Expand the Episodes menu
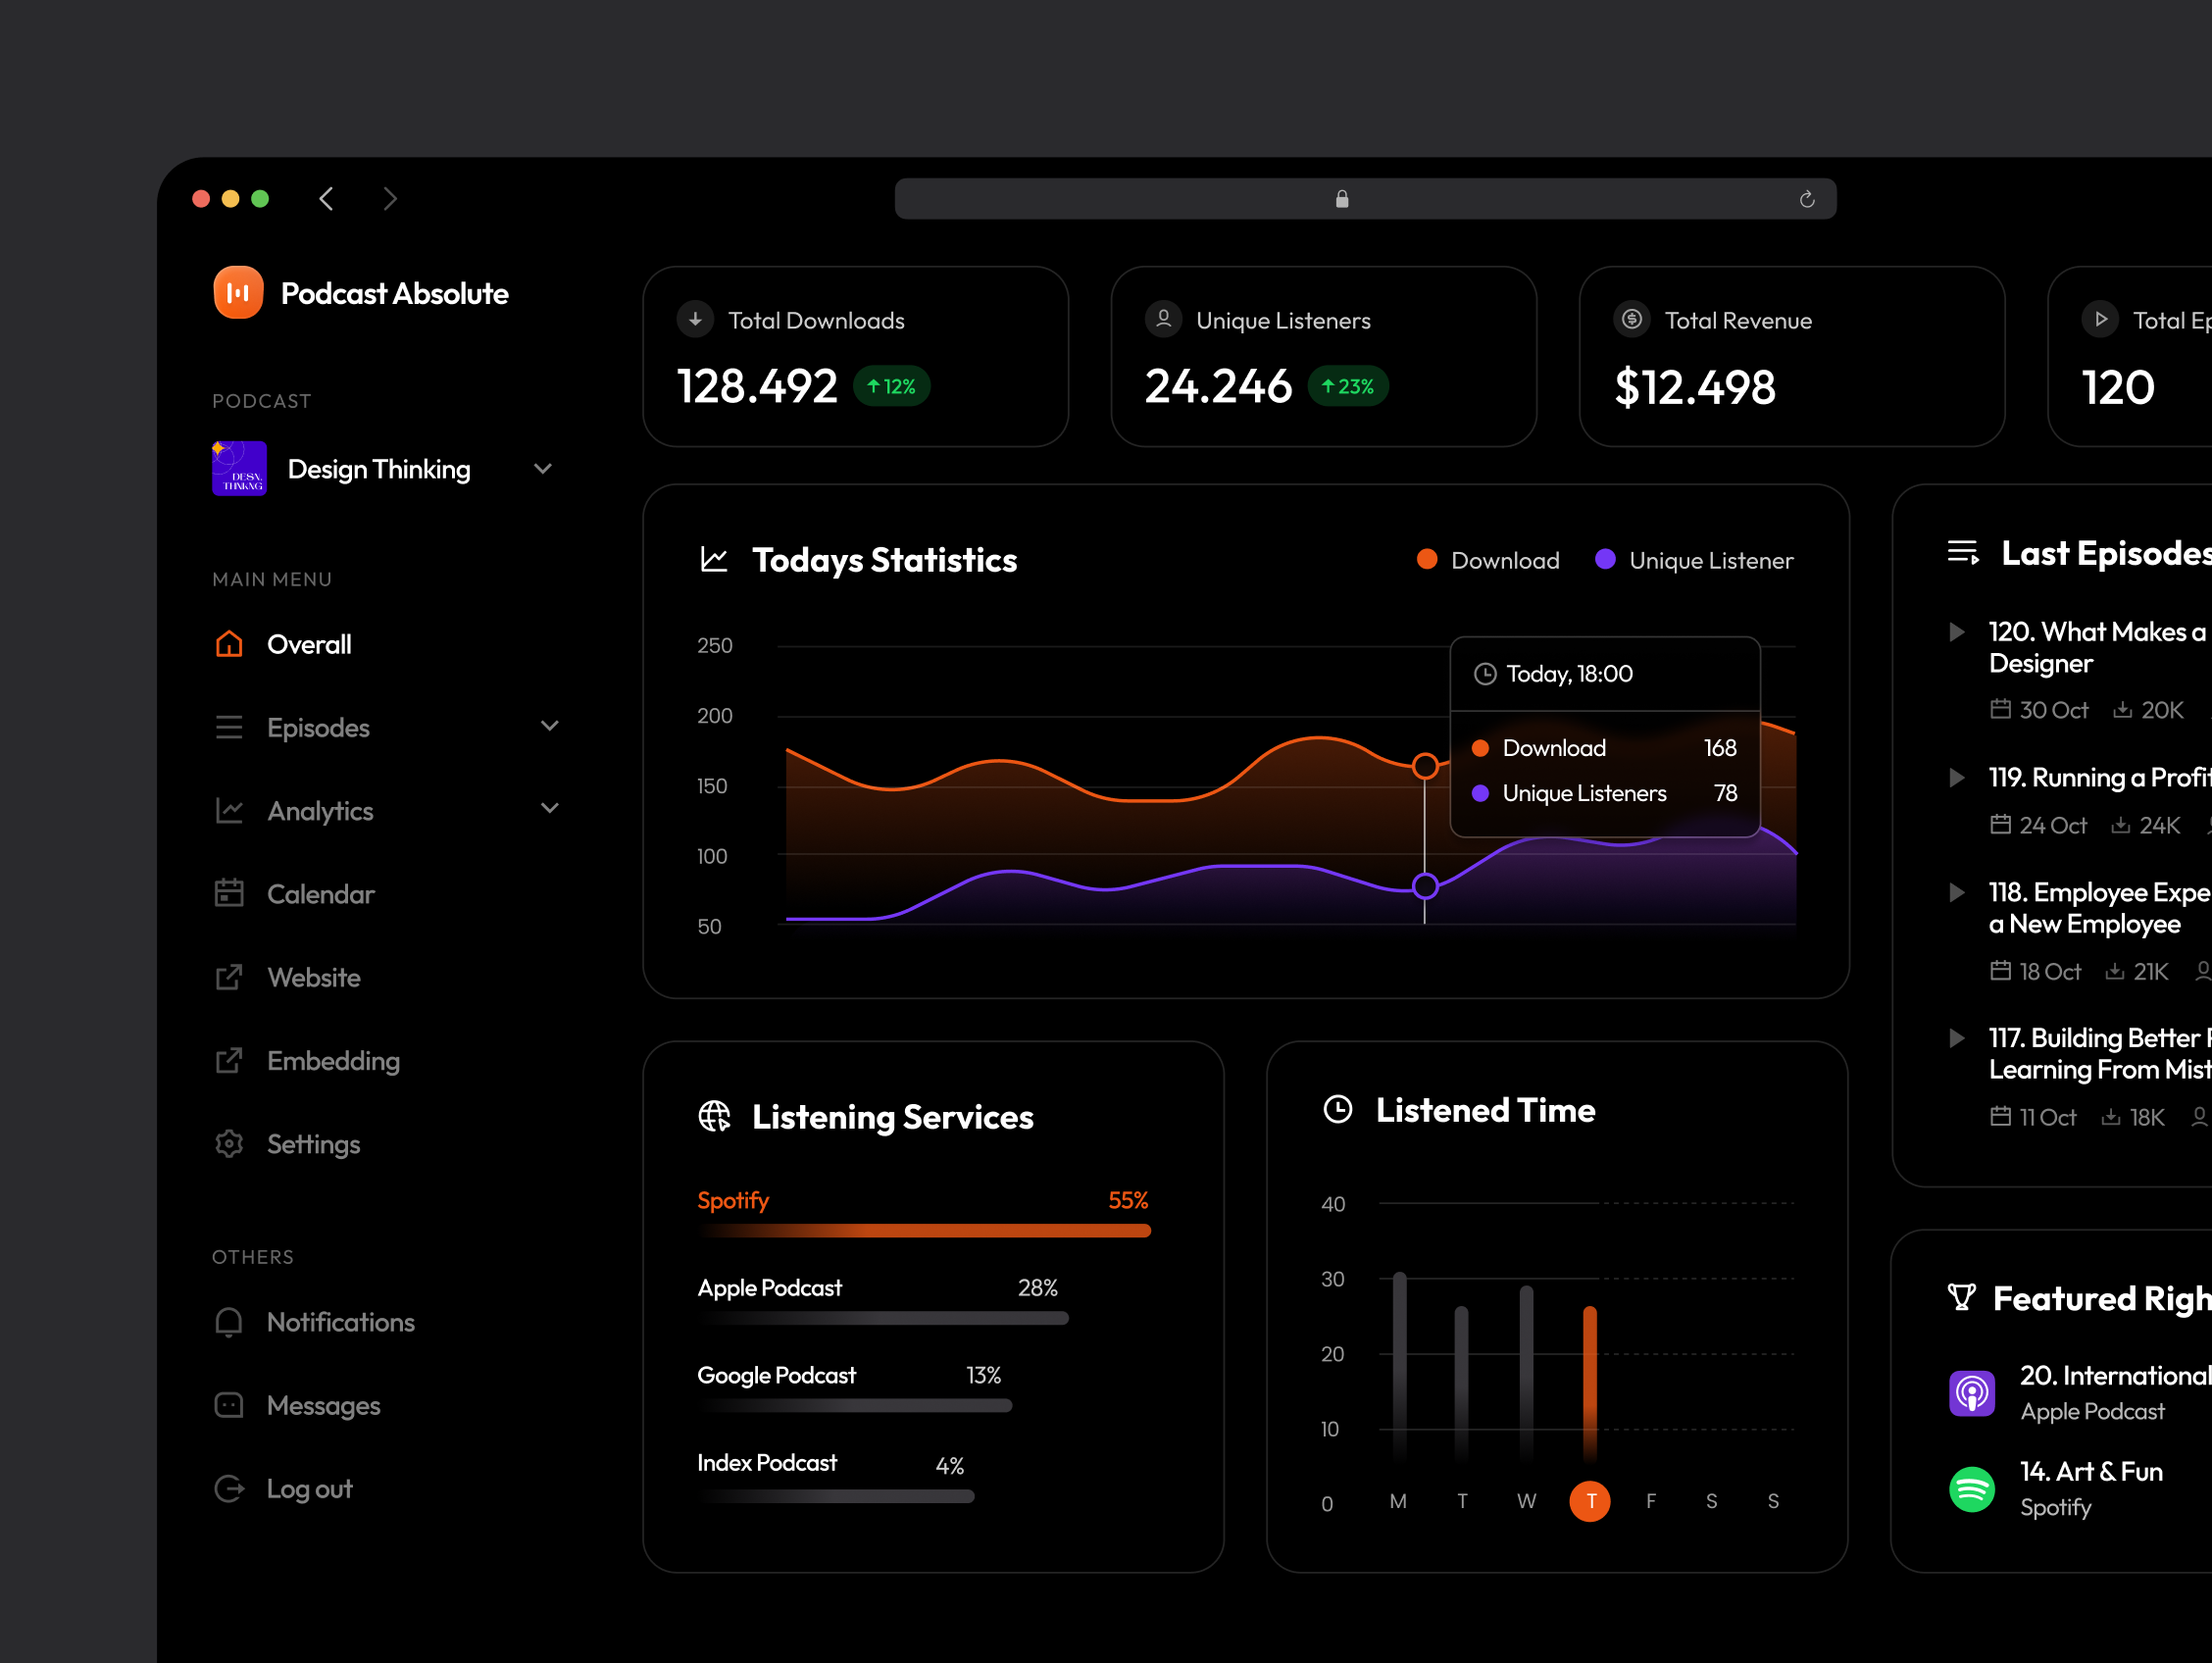 [549, 727]
